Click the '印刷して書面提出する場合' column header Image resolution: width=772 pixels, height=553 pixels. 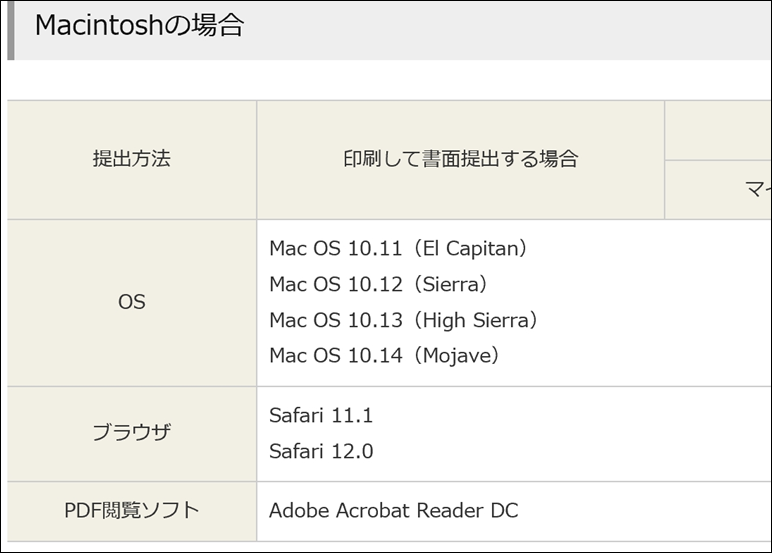460,160
